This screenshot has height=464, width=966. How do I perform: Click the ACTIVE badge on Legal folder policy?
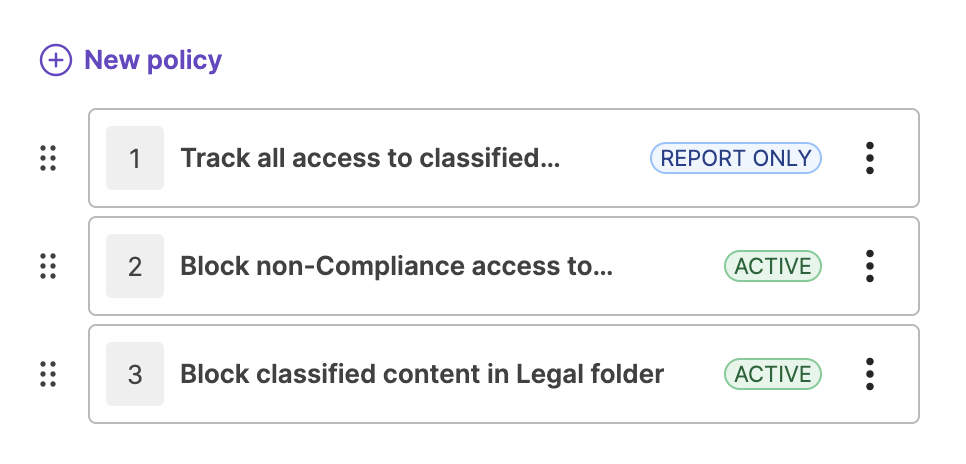(773, 374)
